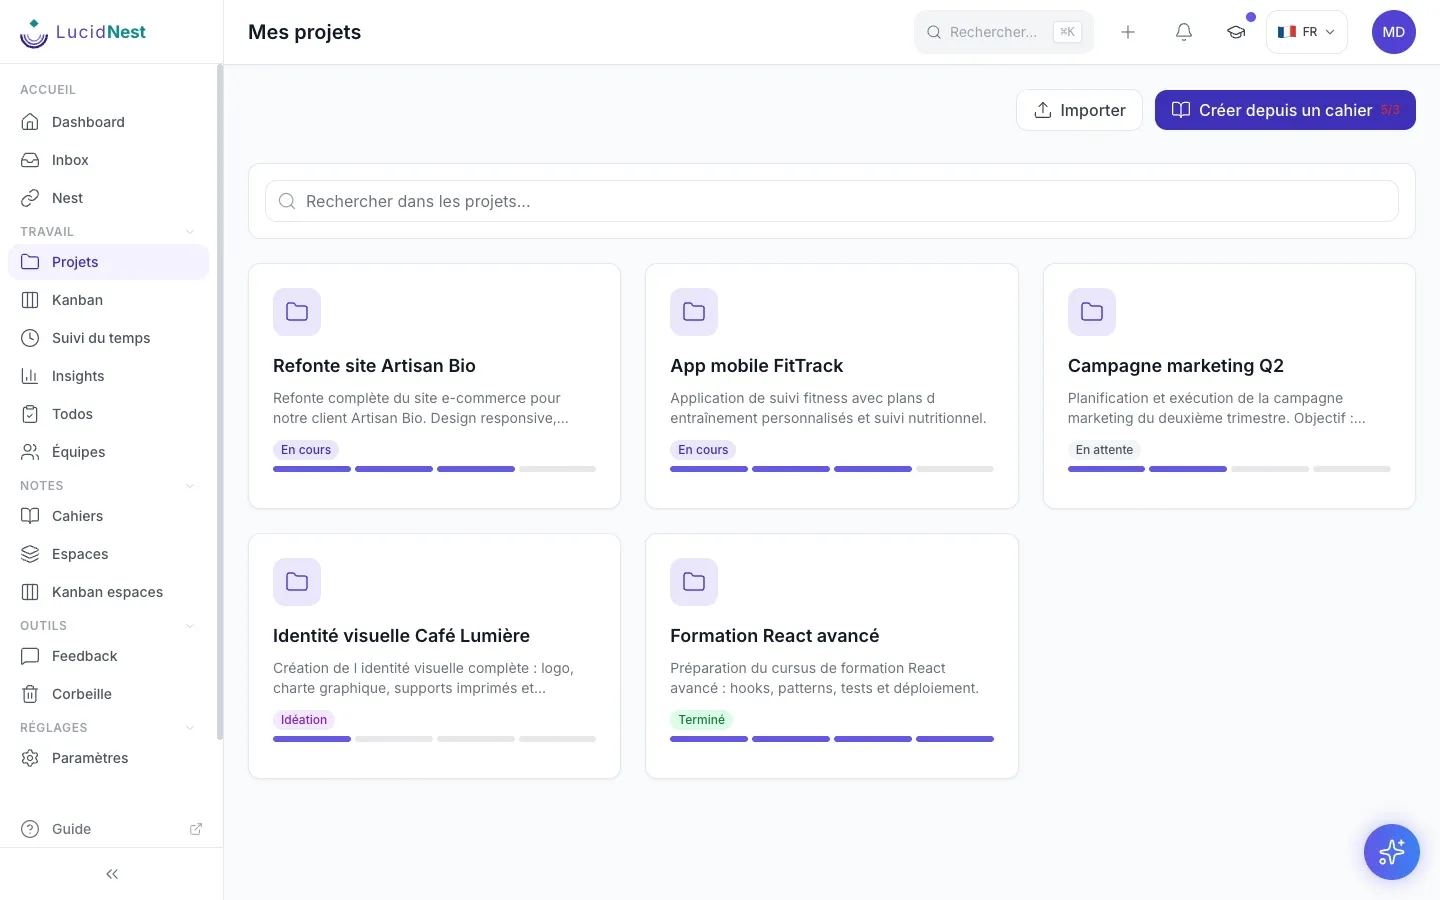Open the Équipes people icon
This screenshot has width=1440, height=900.
[x=30, y=452]
